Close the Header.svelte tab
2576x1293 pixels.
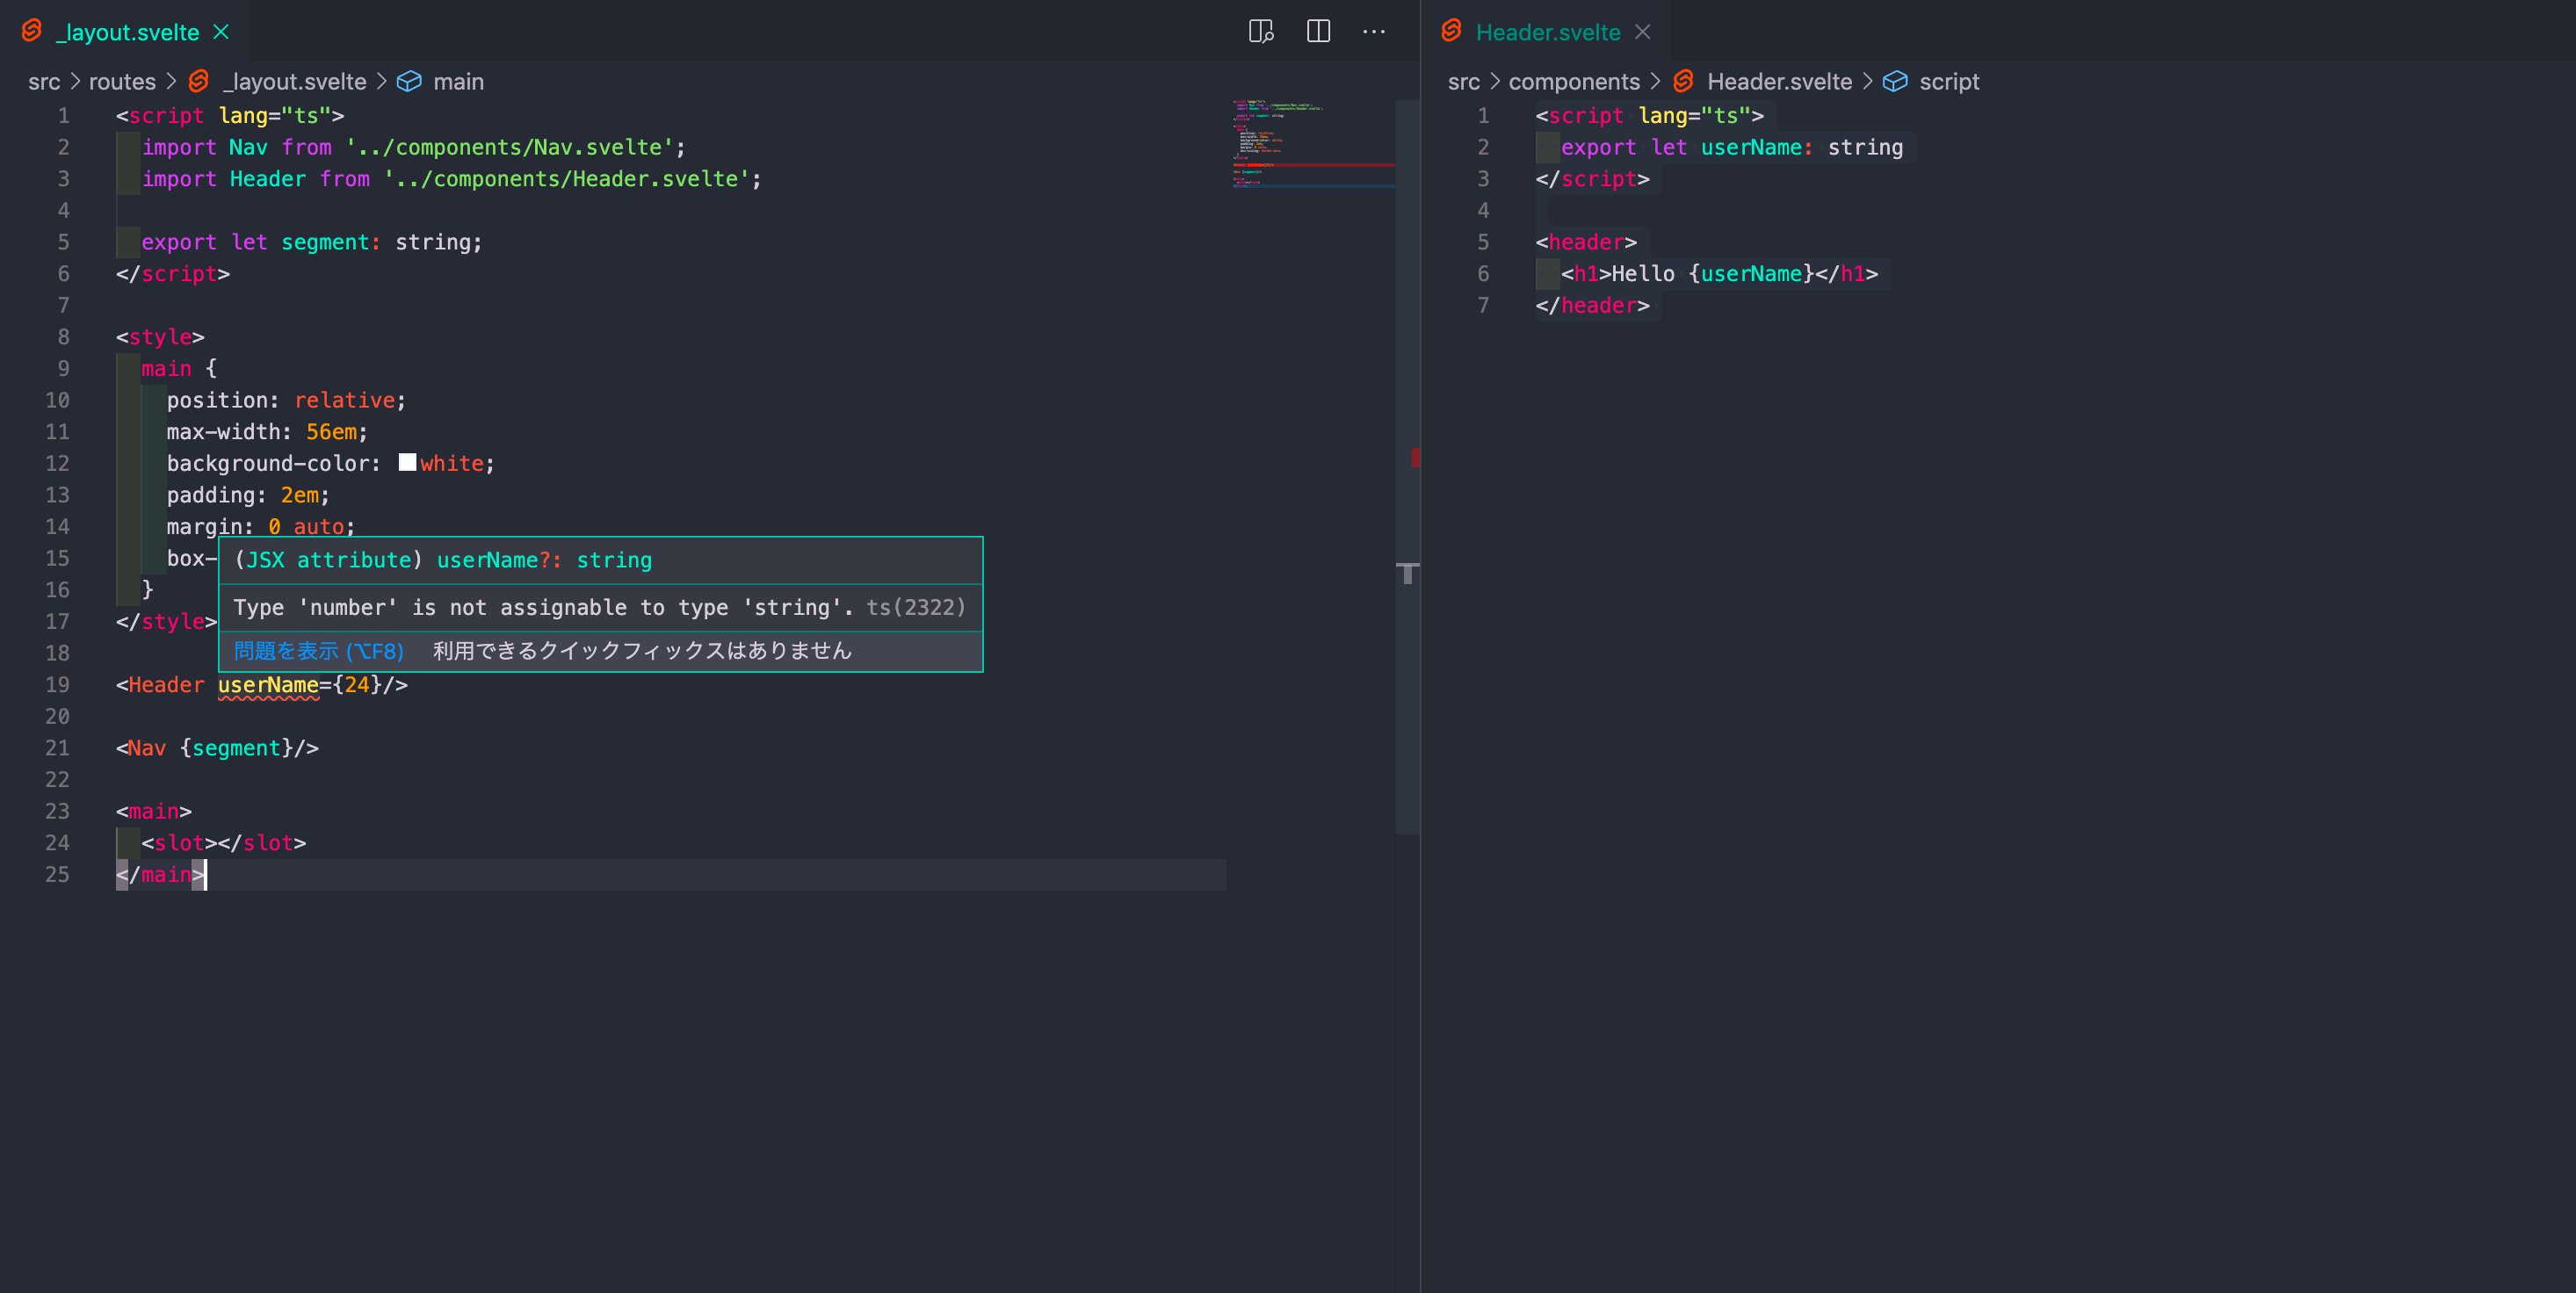click(1642, 32)
